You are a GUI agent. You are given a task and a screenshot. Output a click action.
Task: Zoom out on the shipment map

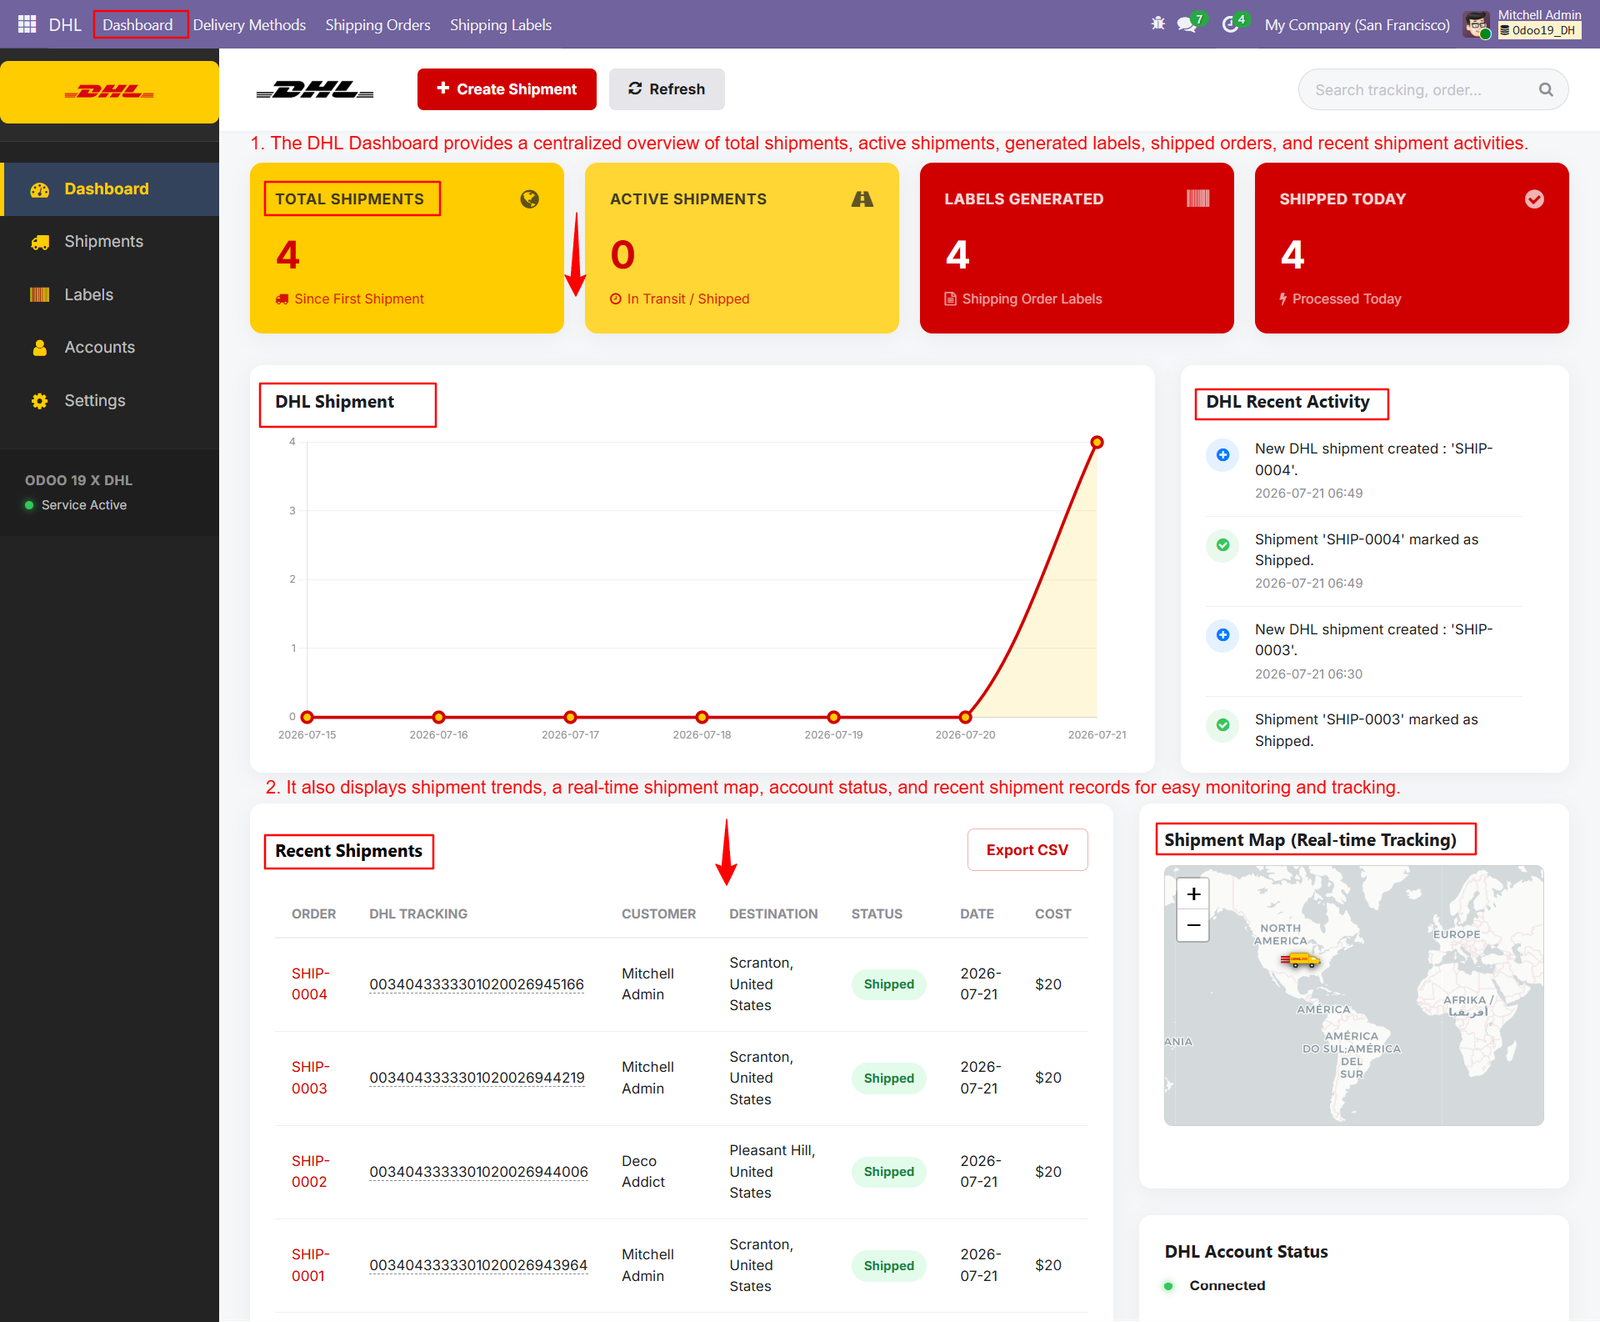1193,926
